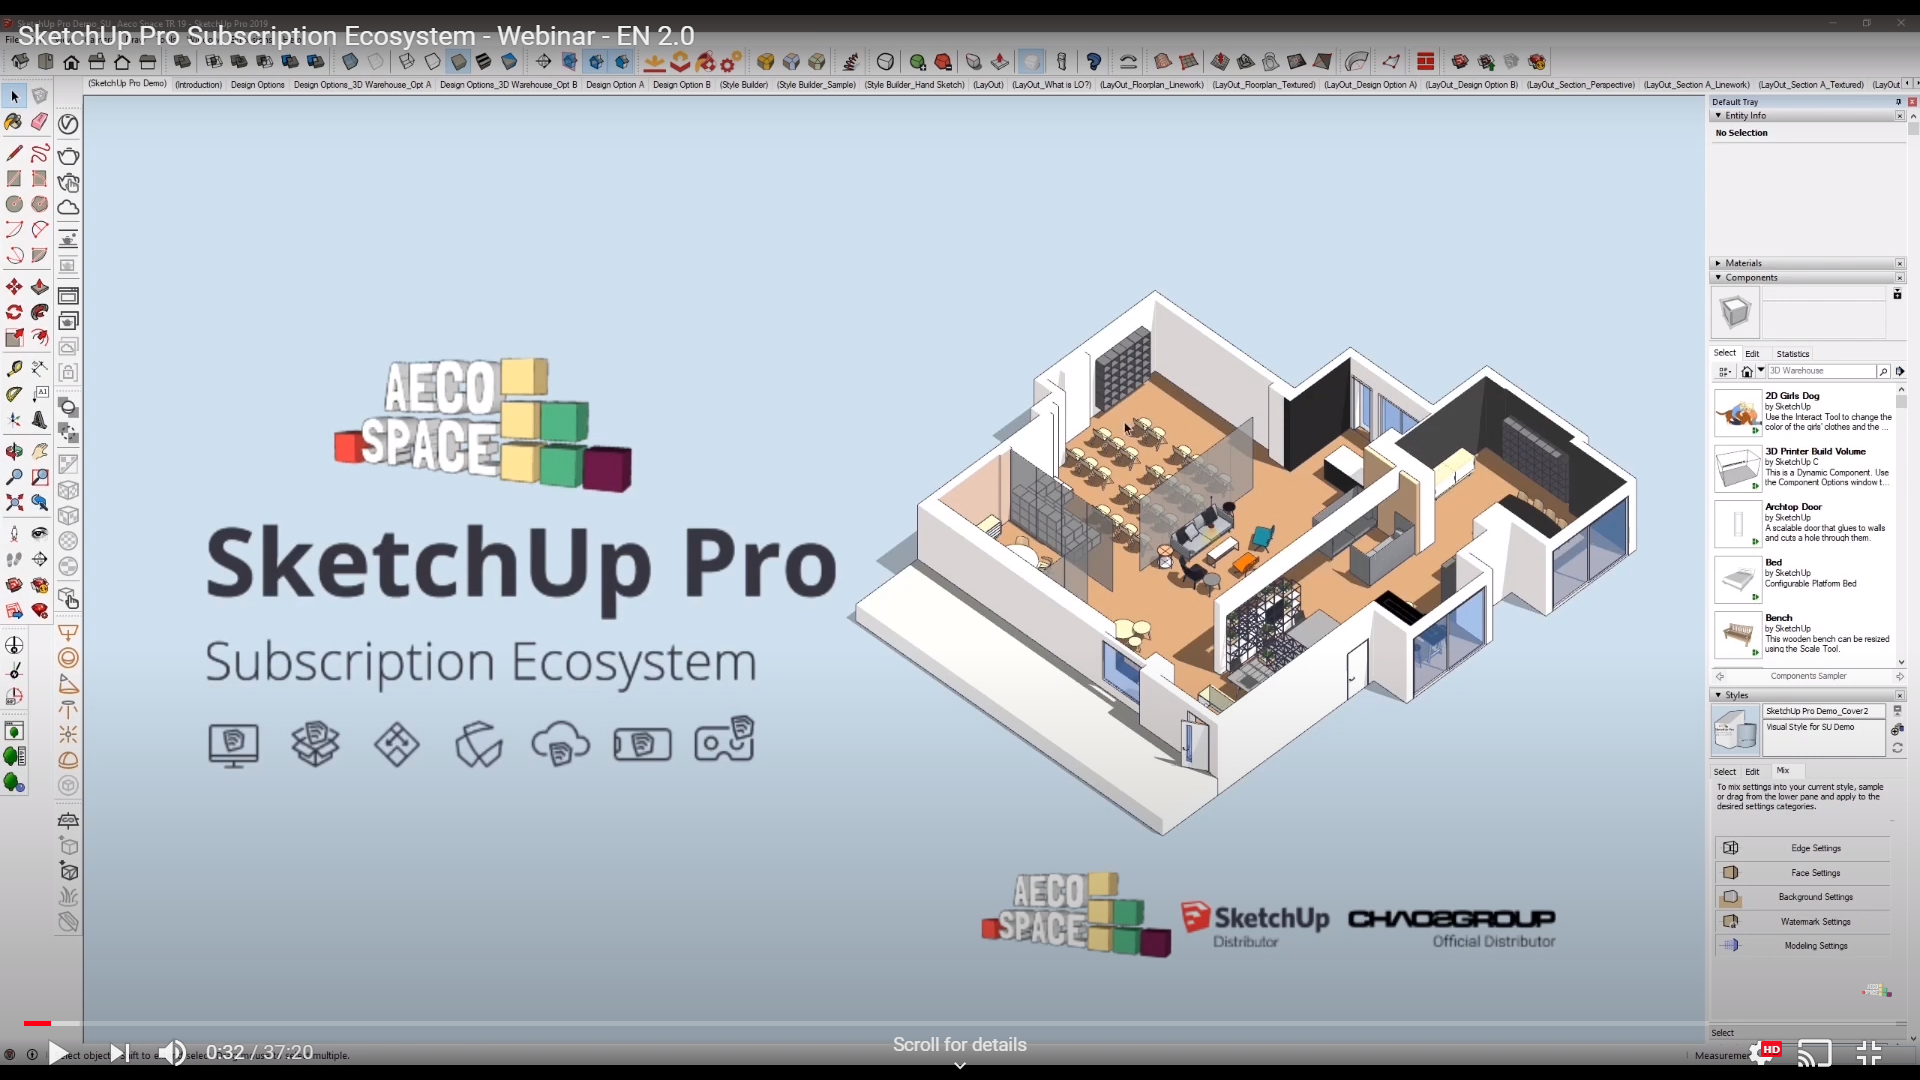The width and height of the screenshot is (1920, 1080).
Task: Select the Freehand squiggle tool
Action: [x=39, y=153]
